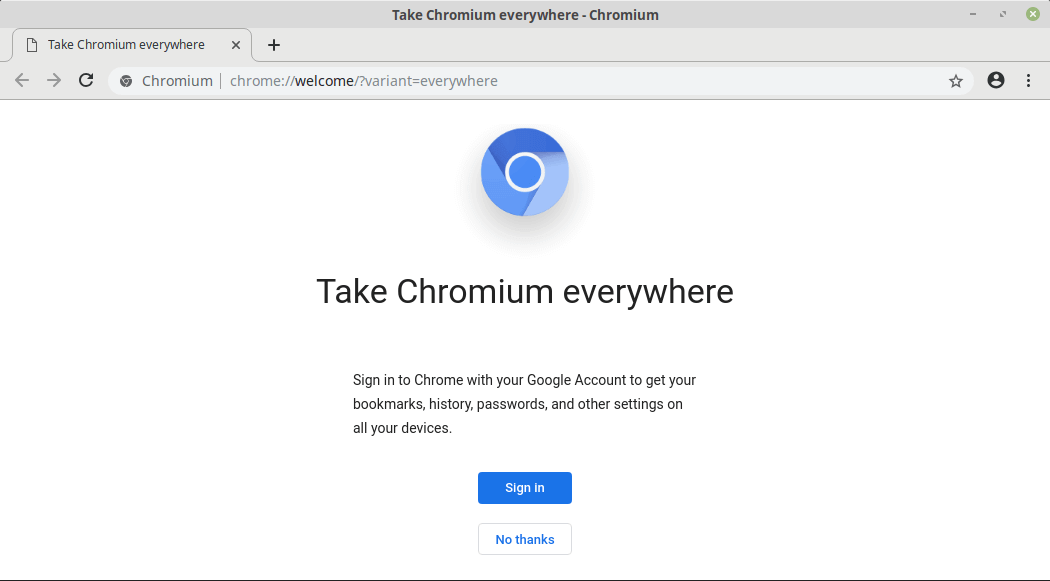Click the blue Sign in button
This screenshot has height=581, width=1050.
pyautogui.click(x=525, y=488)
